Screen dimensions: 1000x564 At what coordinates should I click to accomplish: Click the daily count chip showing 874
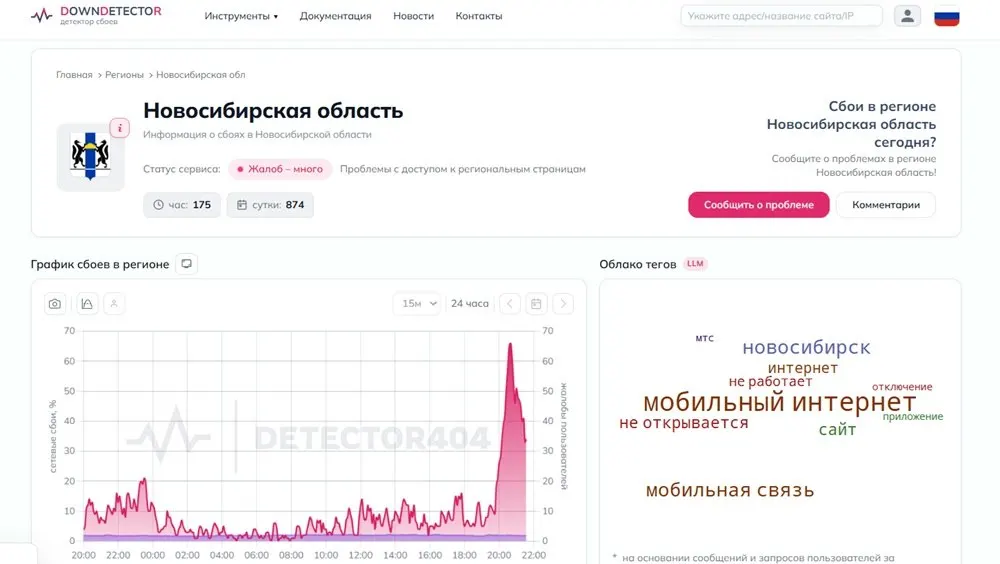click(x=270, y=205)
